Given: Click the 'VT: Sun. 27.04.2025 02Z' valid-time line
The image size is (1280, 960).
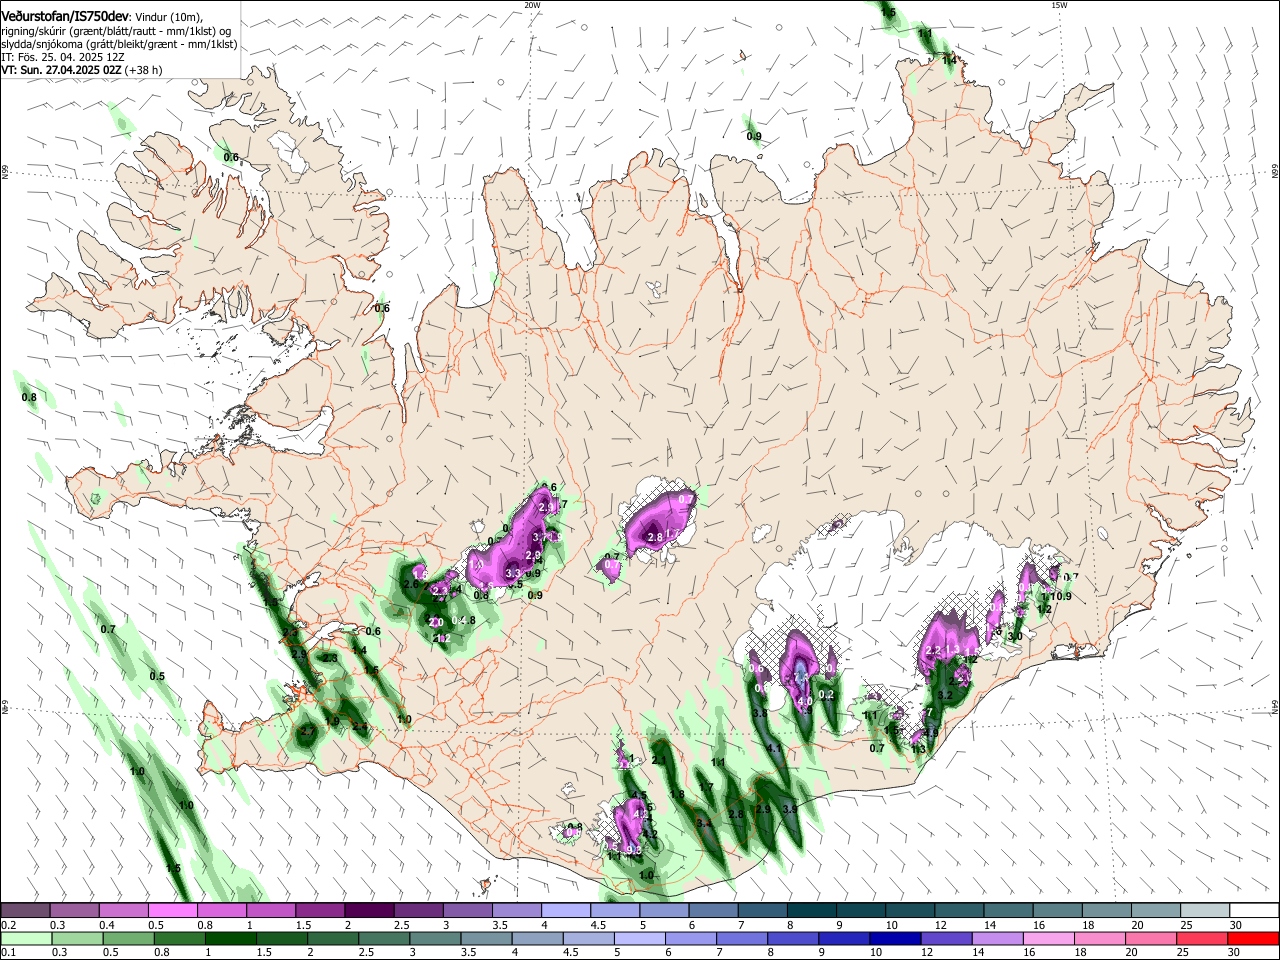Looking at the screenshot, I should pos(61,70).
